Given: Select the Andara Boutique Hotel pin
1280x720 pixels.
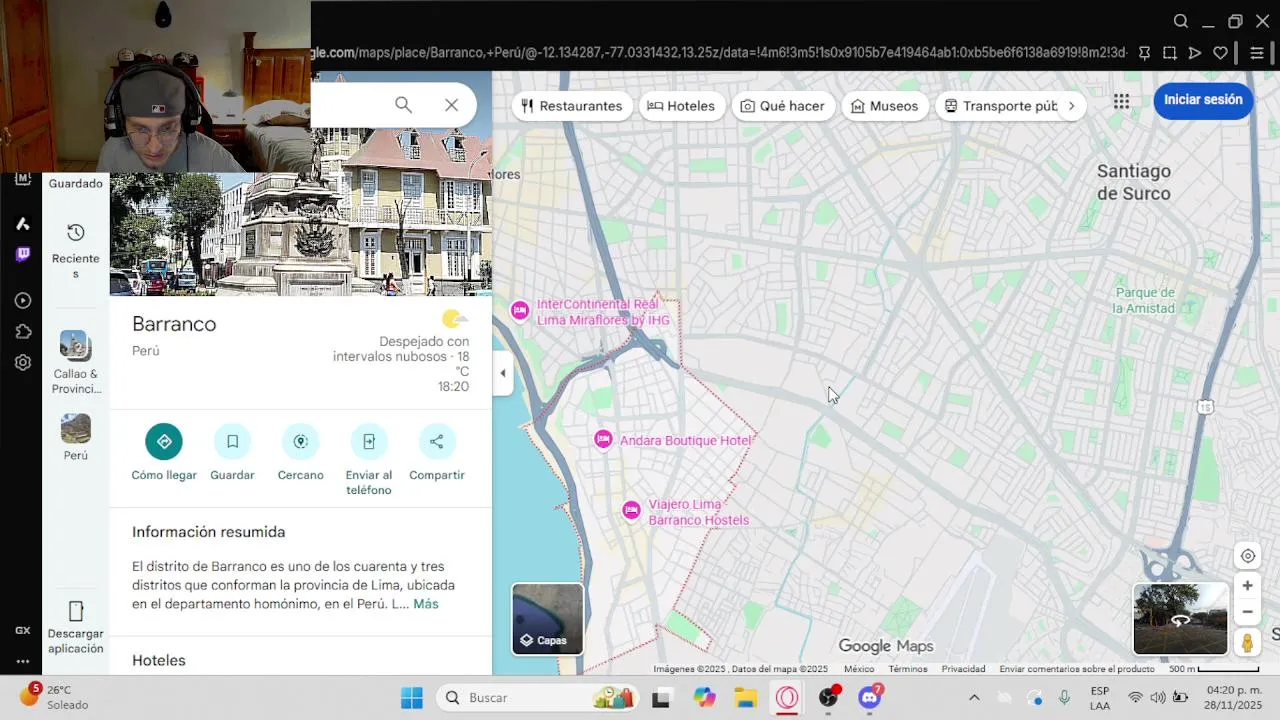Looking at the screenshot, I should [603, 439].
